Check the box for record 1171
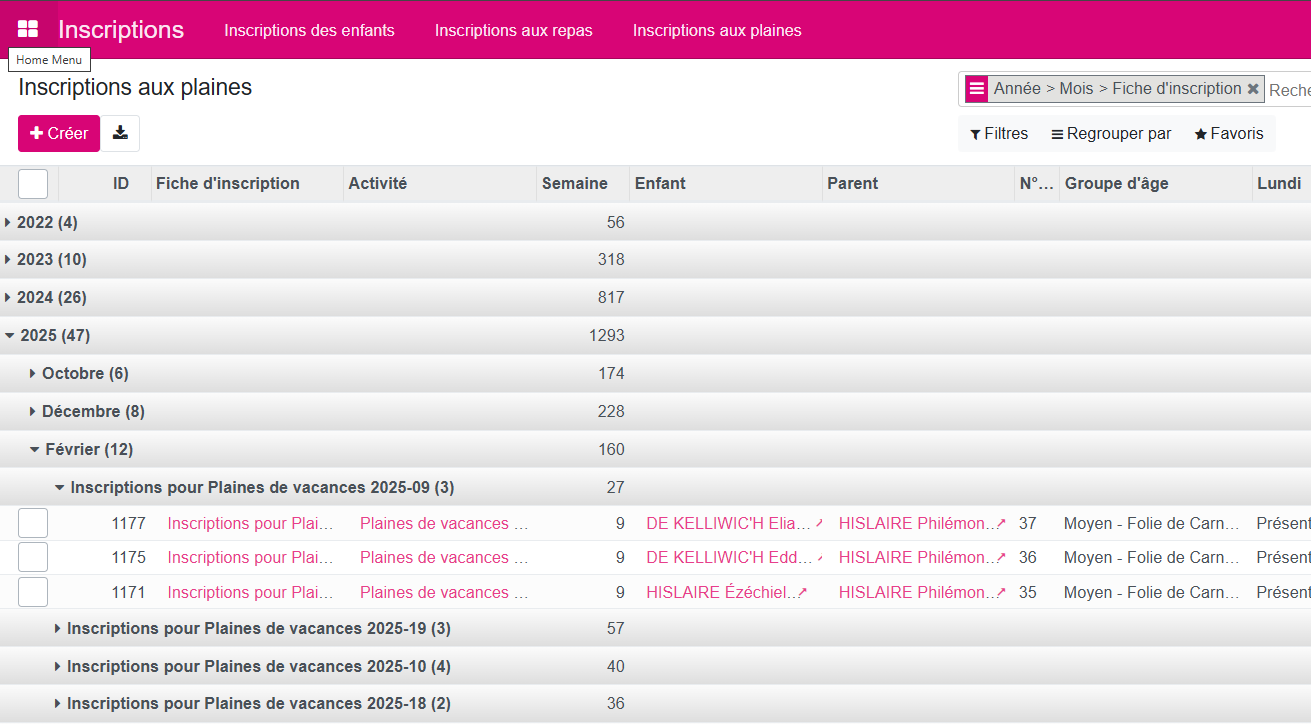 tap(33, 592)
